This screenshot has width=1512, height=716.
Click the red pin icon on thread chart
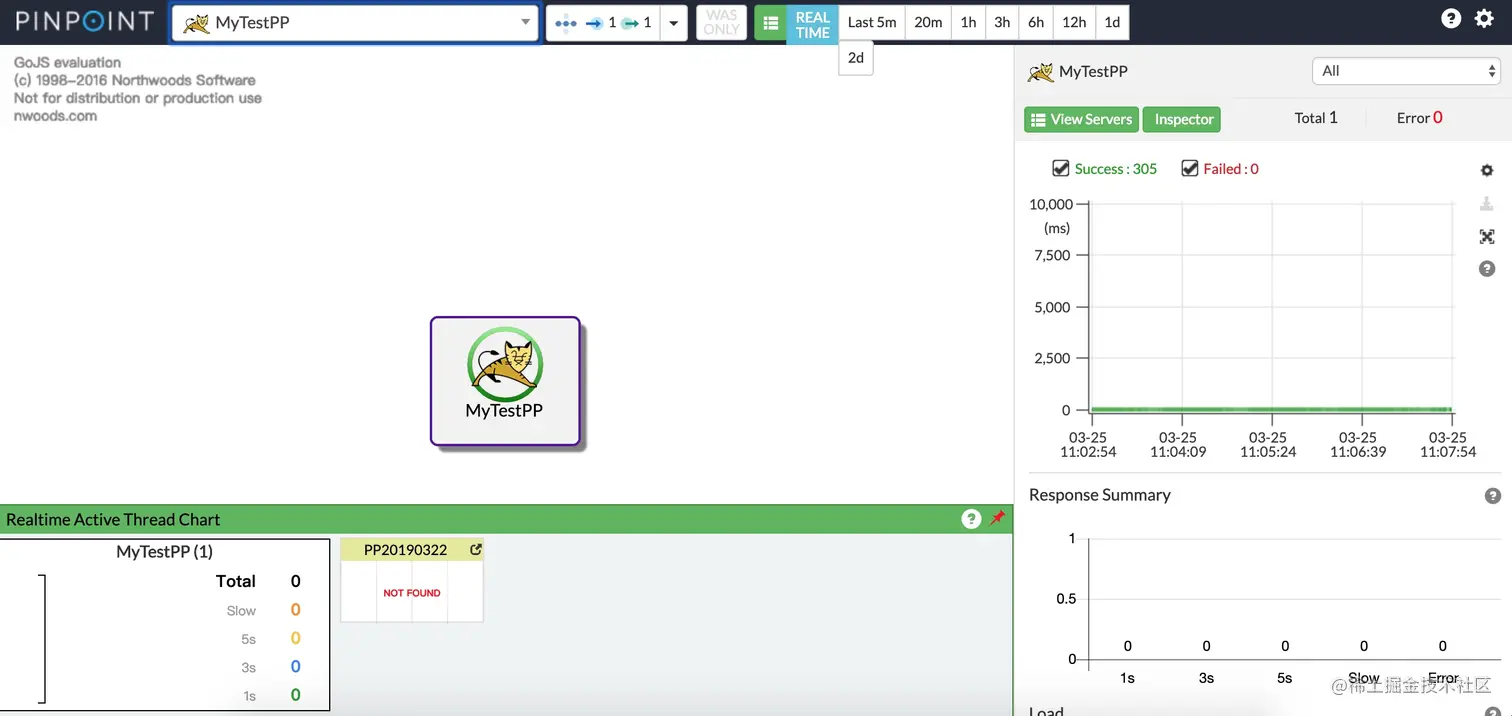point(997,518)
